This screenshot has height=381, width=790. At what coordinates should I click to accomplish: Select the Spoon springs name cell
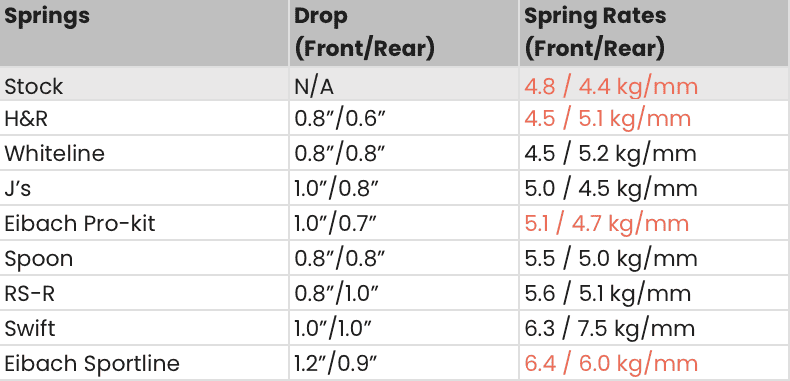[x=144, y=258]
